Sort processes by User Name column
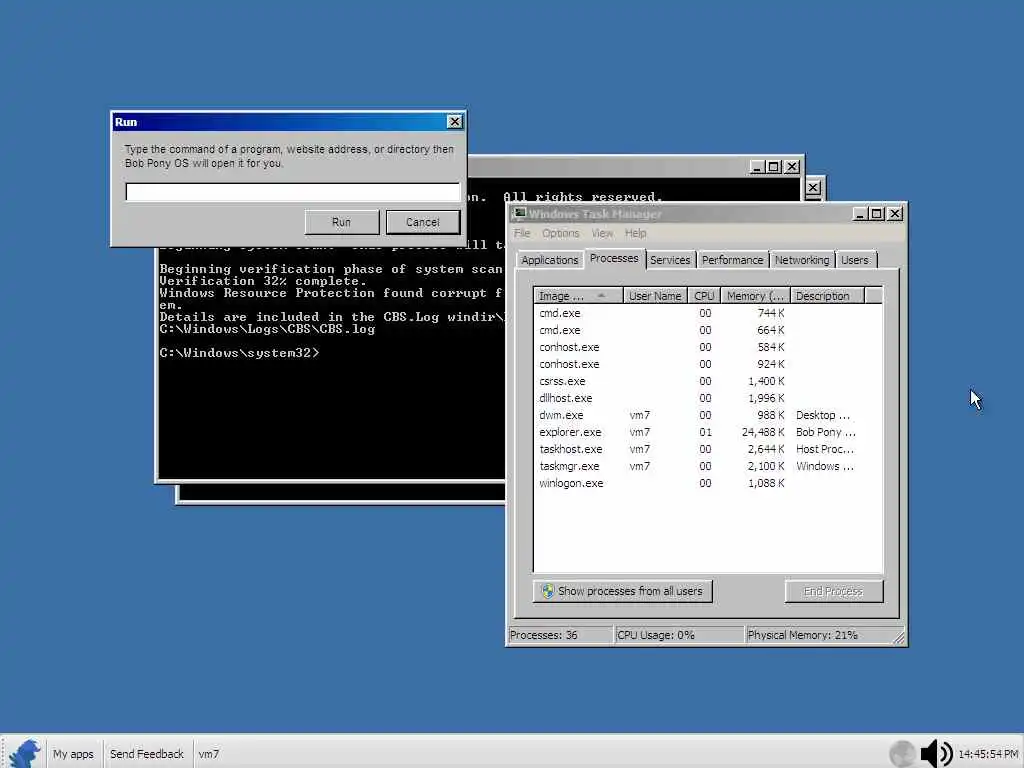This screenshot has height=768, width=1024. [x=655, y=296]
